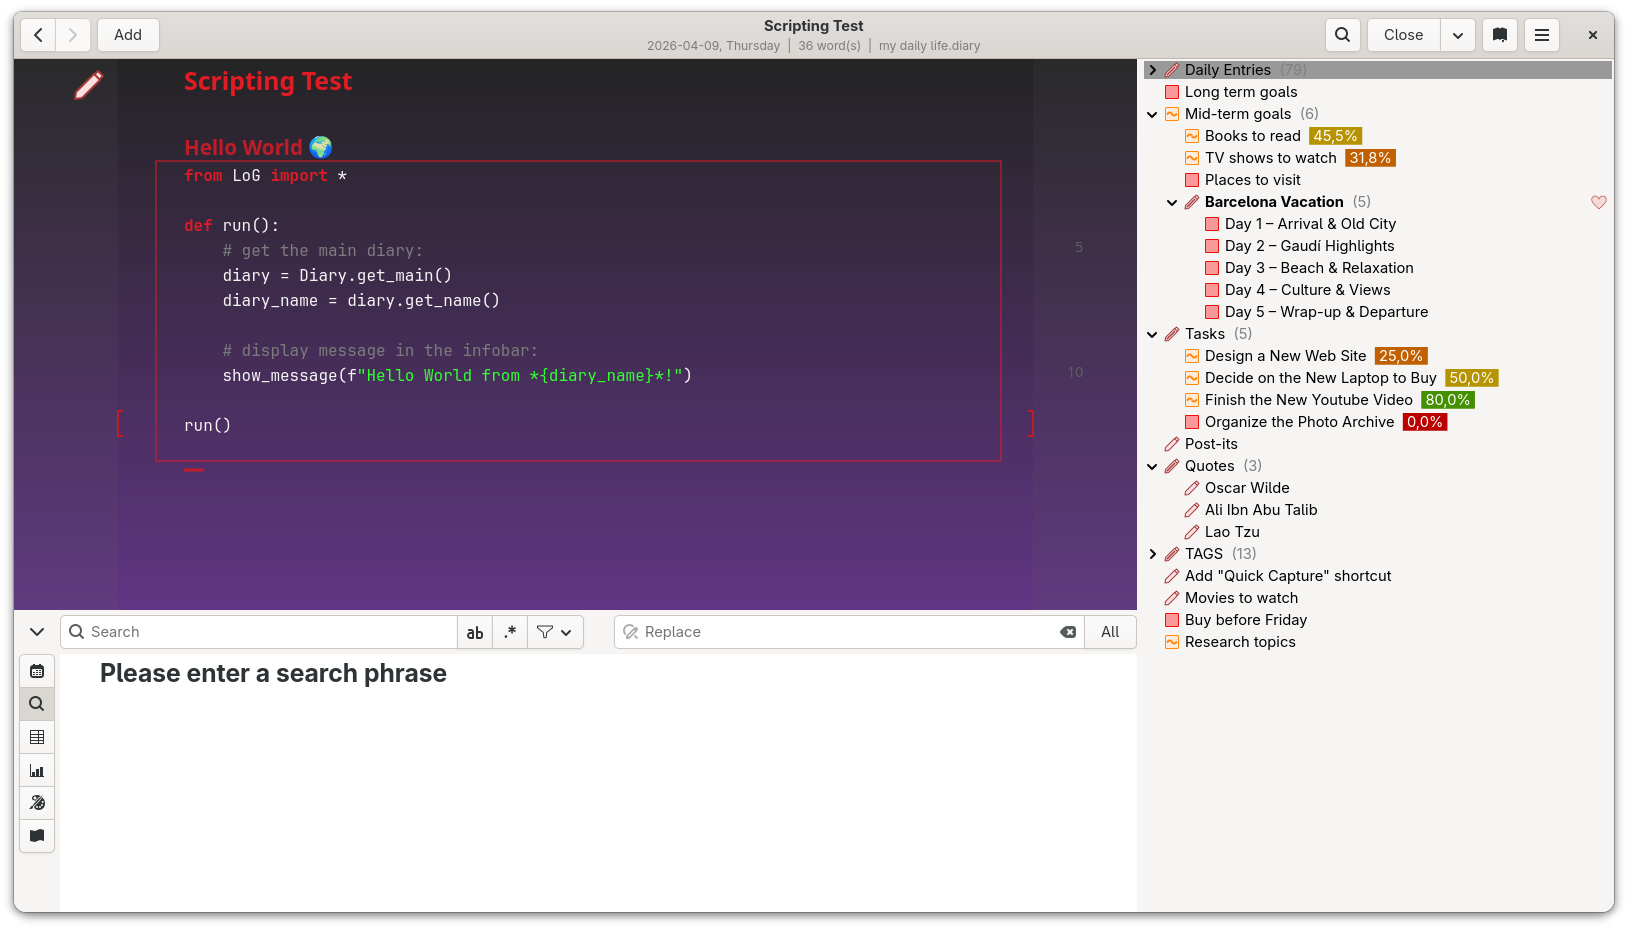Click the Organize the Photo Archive icon
Image resolution: width=1628 pixels, height=929 pixels.
(x=1192, y=422)
